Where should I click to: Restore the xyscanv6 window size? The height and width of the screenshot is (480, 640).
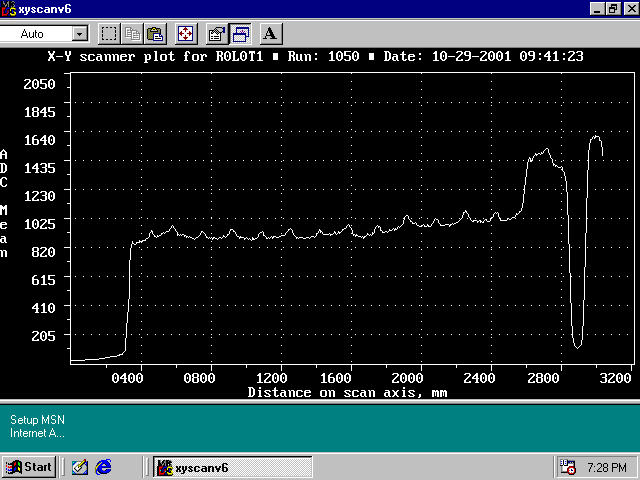coord(613,8)
